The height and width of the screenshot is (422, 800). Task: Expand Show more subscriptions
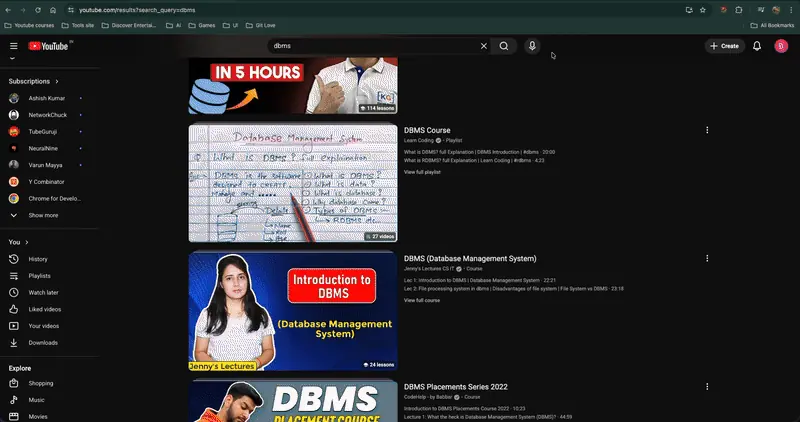pyautogui.click(x=42, y=215)
